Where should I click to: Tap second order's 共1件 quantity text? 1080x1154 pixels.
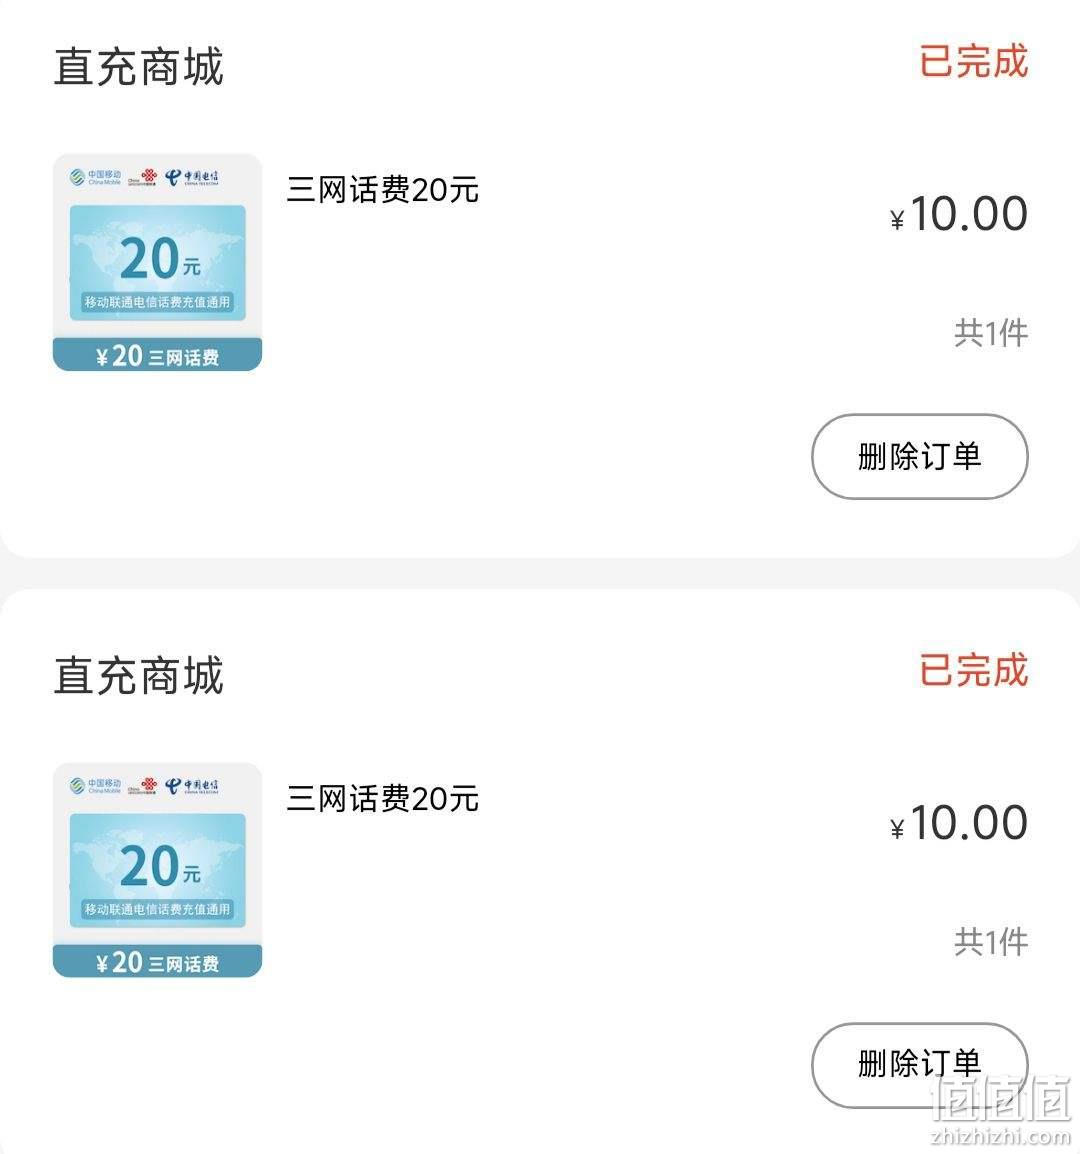tap(991, 942)
